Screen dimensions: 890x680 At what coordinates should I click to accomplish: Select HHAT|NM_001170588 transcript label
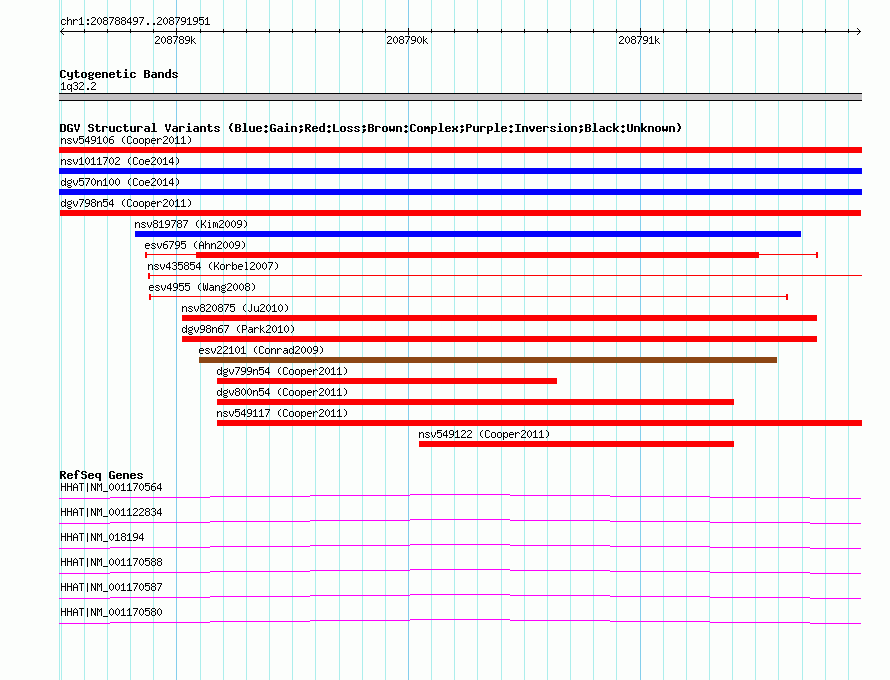tap(111, 562)
